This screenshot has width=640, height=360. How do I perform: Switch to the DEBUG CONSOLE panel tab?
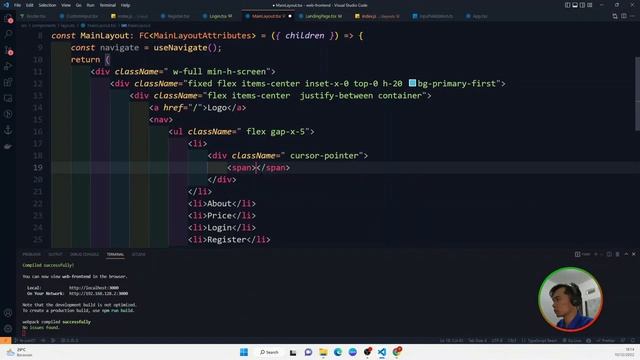click(x=84, y=254)
